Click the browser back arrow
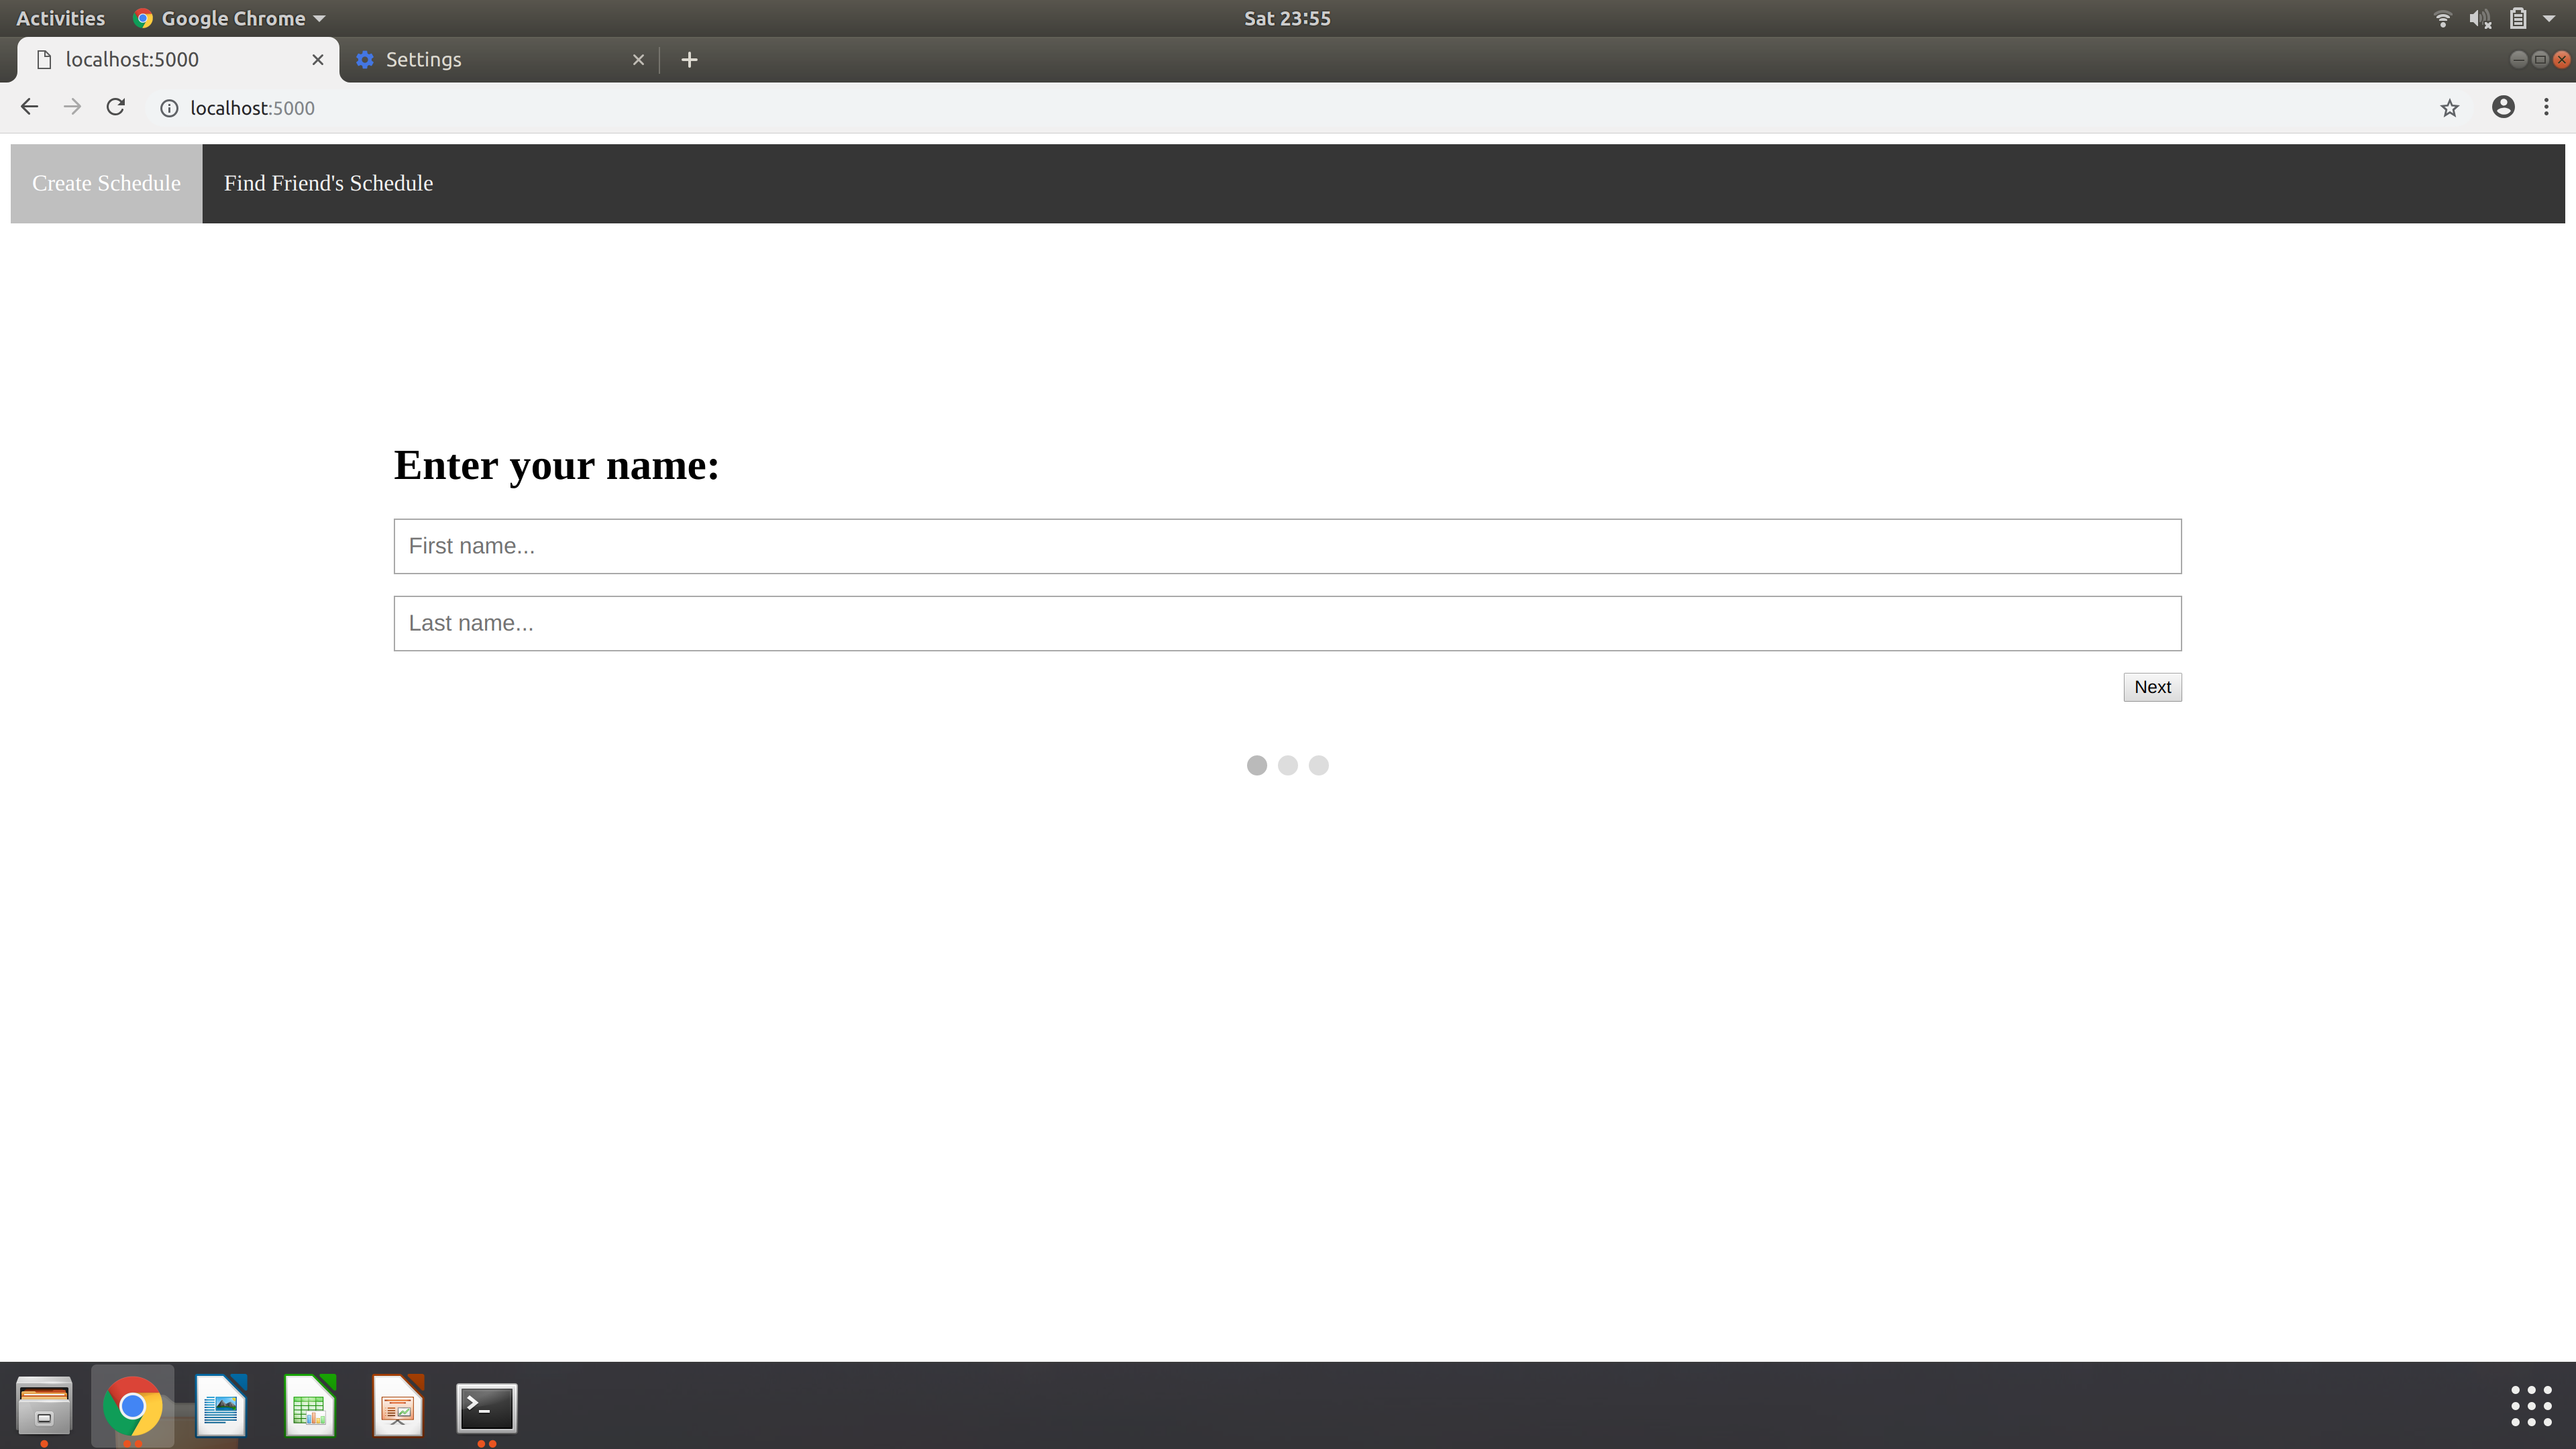The width and height of the screenshot is (2576, 1449). point(29,107)
